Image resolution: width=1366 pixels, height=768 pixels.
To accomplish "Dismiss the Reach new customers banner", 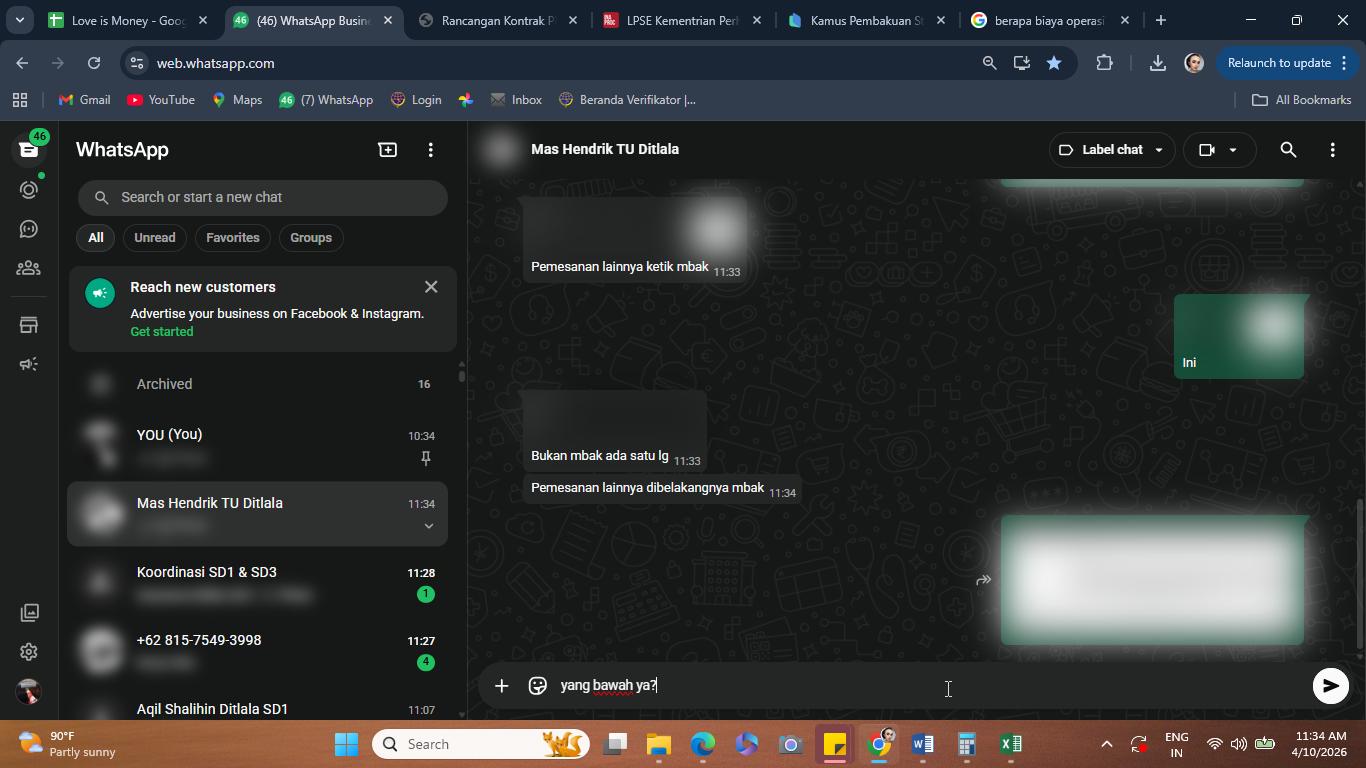I will tap(431, 287).
